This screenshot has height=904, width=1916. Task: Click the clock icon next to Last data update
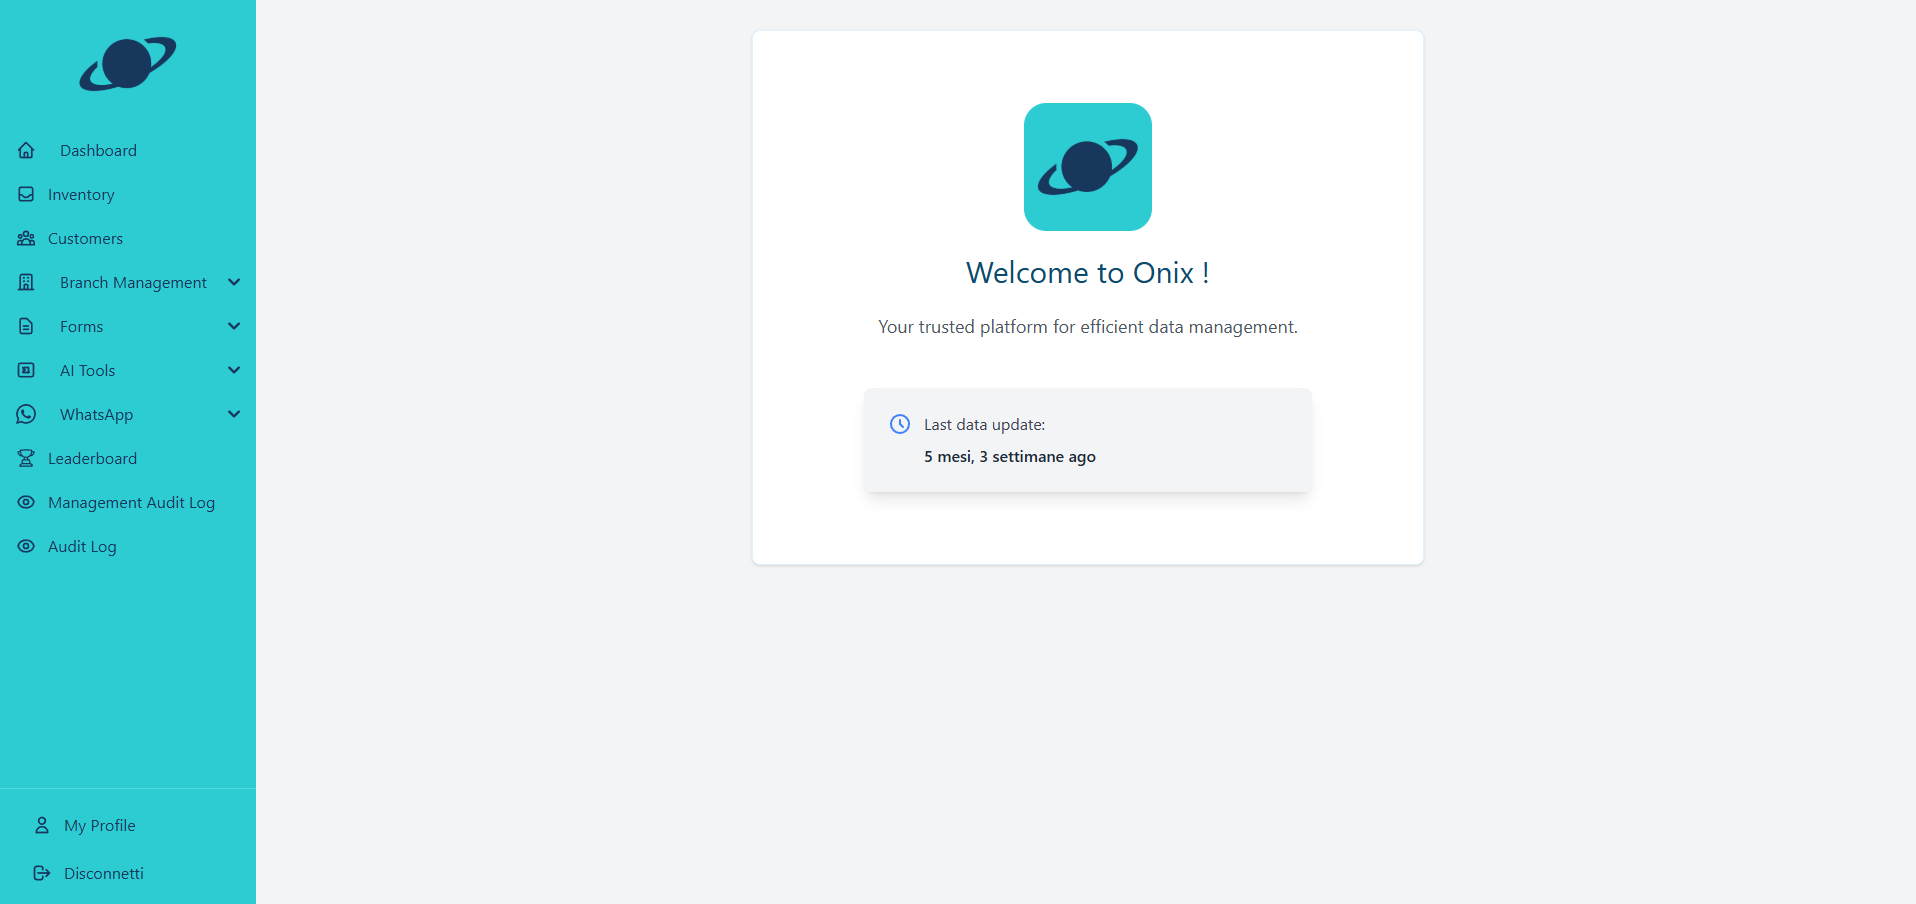(x=900, y=424)
